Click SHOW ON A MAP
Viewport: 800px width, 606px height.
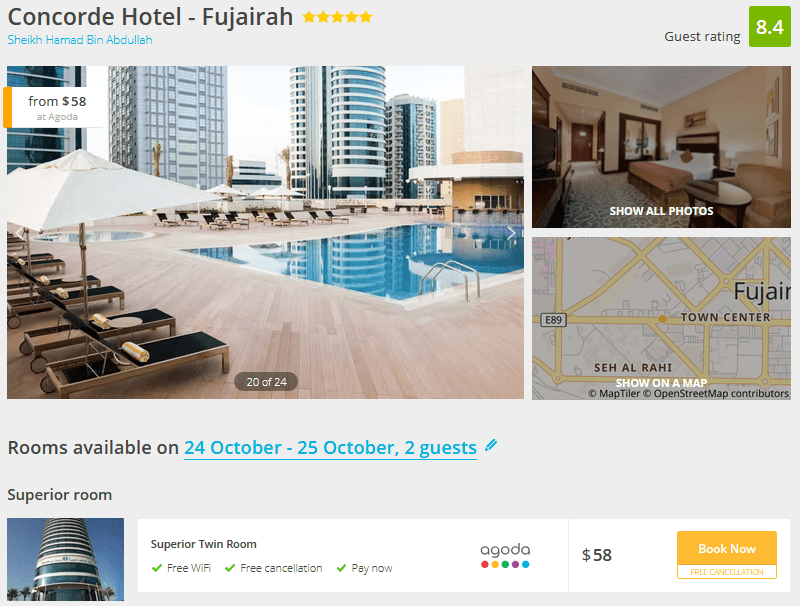661,383
